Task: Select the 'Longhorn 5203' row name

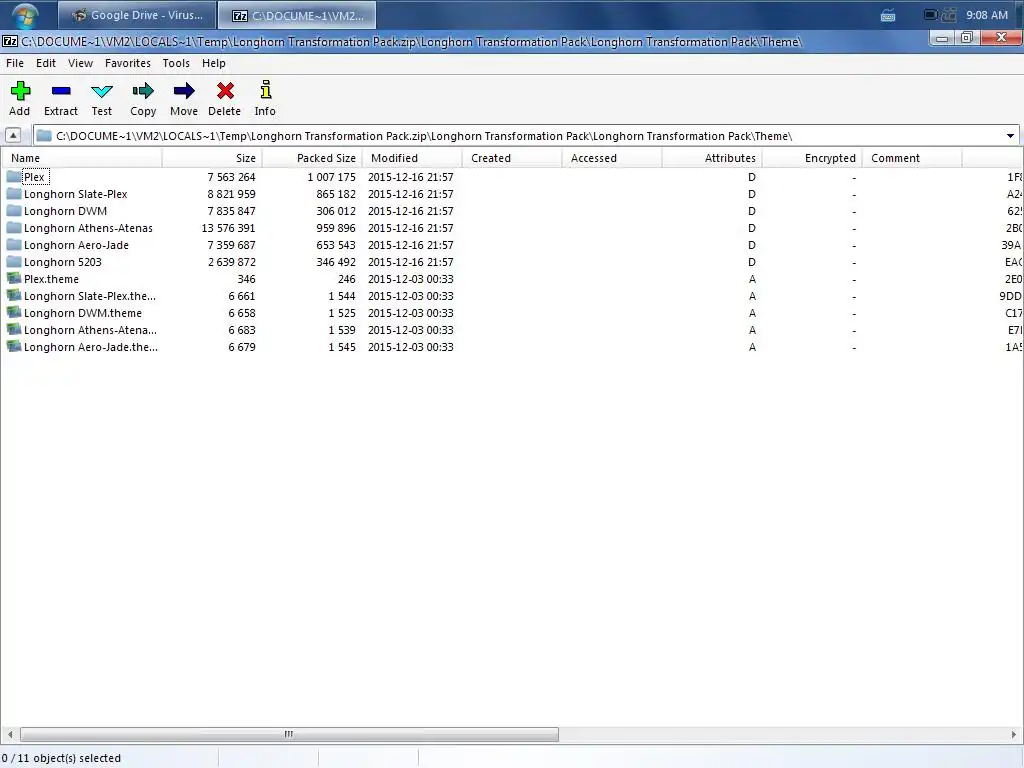Action: pyautogui.click(x=63, y=262)
